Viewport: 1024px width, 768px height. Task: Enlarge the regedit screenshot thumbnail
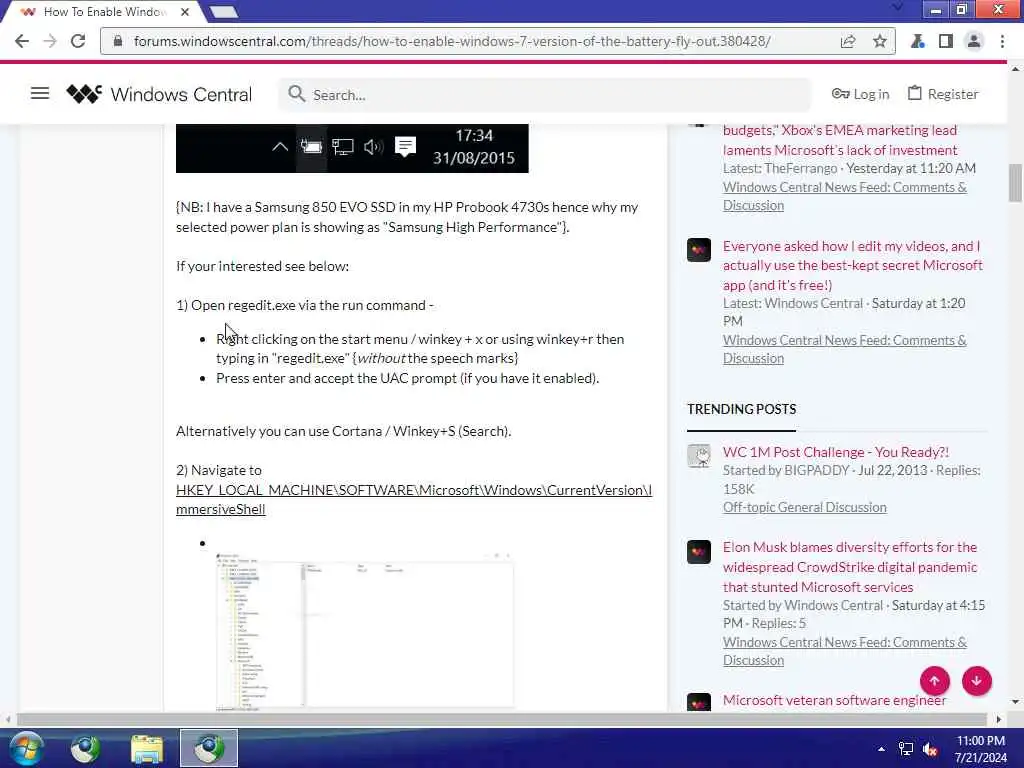click(x=364, y=630)
